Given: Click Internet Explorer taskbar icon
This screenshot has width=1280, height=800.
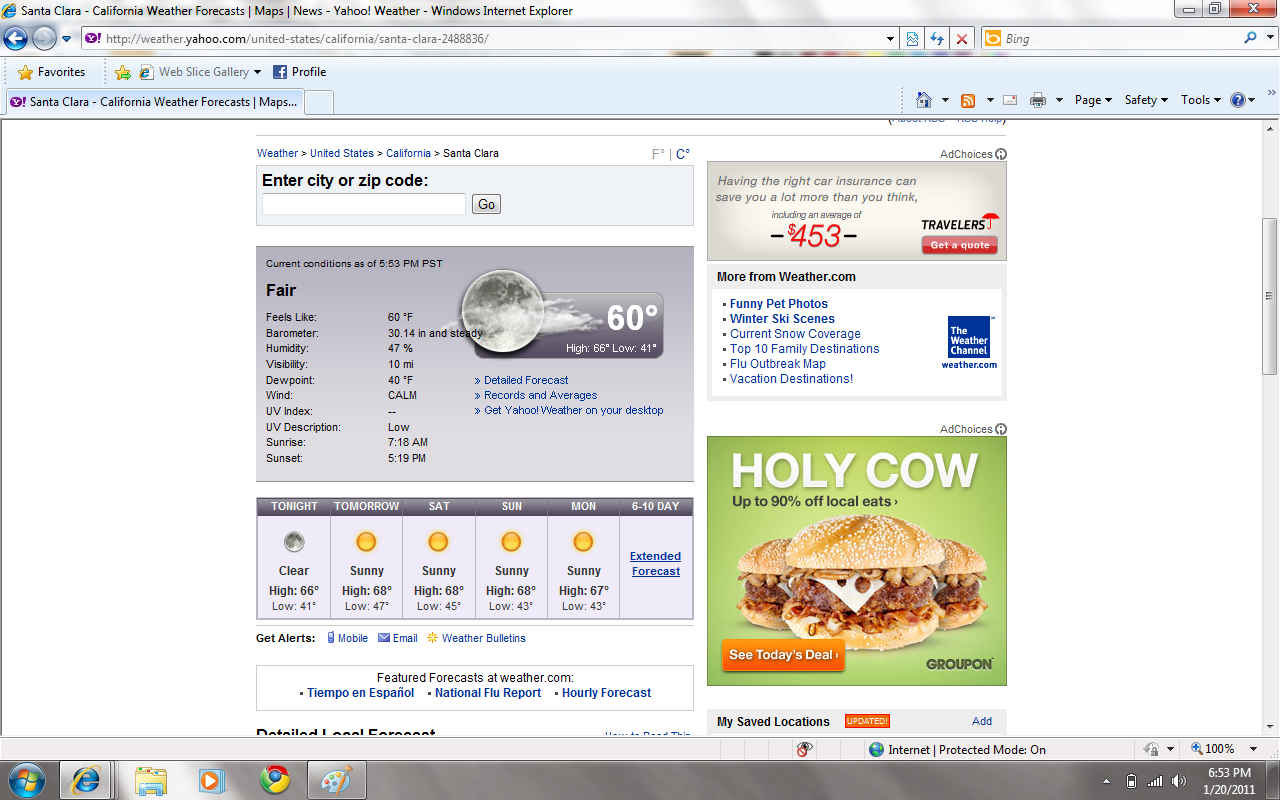Looking at the screenshot, I should 84,780.
